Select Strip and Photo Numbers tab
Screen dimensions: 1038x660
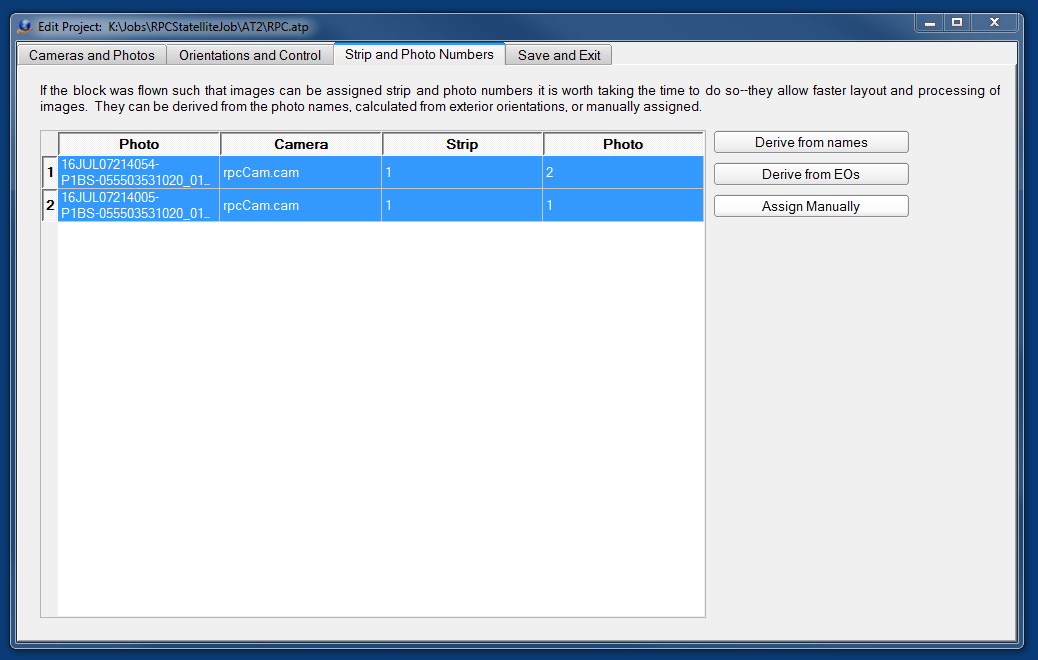tap(419, 54)
